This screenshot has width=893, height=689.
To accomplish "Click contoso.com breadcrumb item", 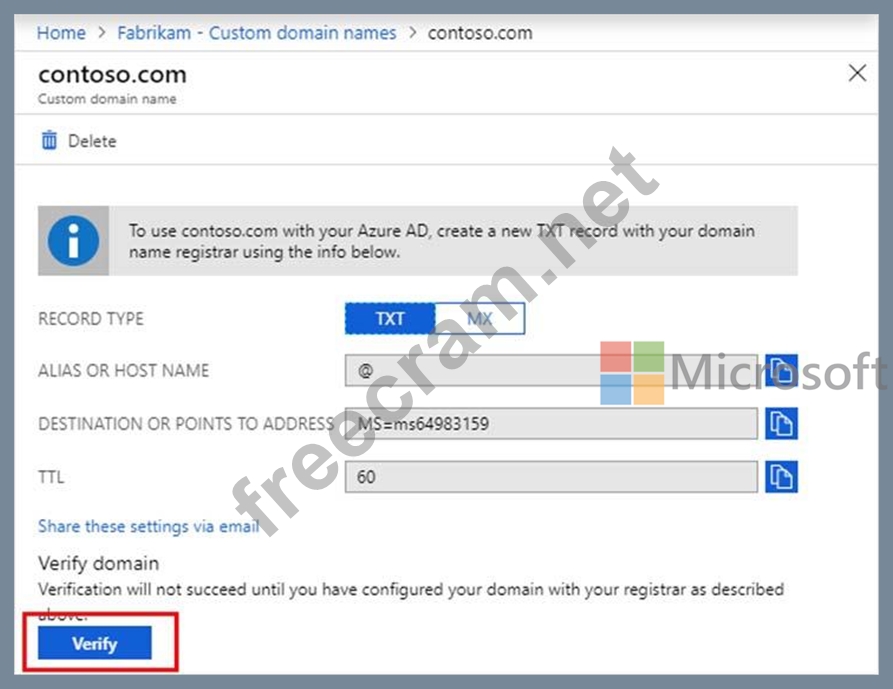I will click(480, 33).
